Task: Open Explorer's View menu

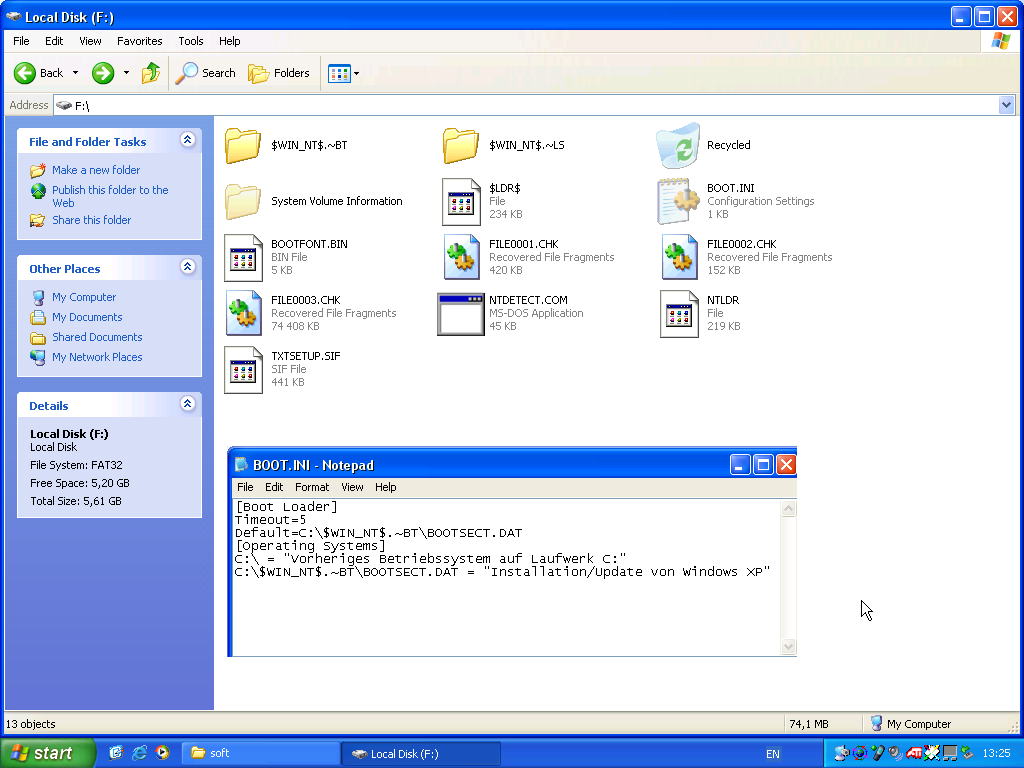Action: click(90, 41)
